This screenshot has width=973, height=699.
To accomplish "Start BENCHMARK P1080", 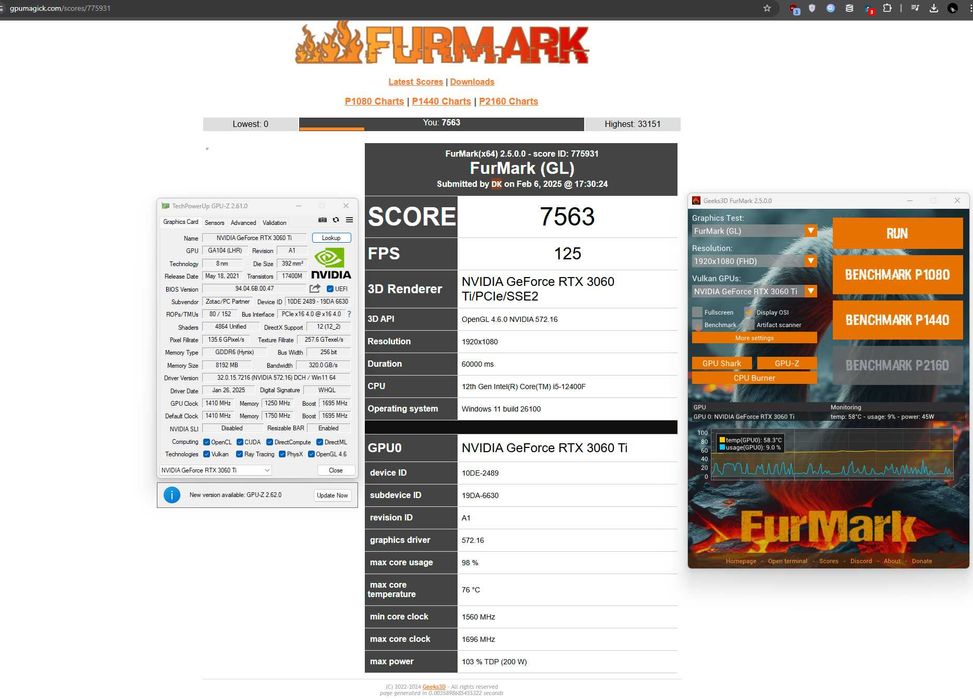I will click(897, 274).
